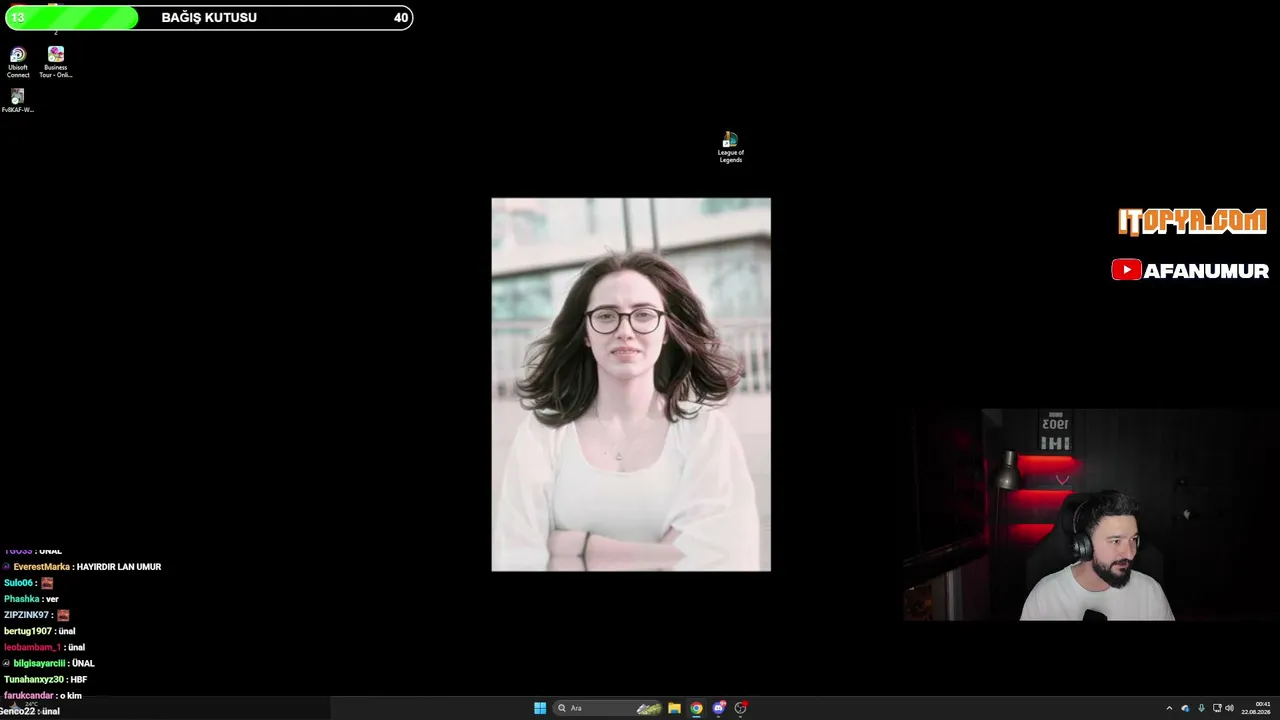Open the volume control in the system tray
The width and height of the screenshot is (1280, 720).
(1229, 708)
